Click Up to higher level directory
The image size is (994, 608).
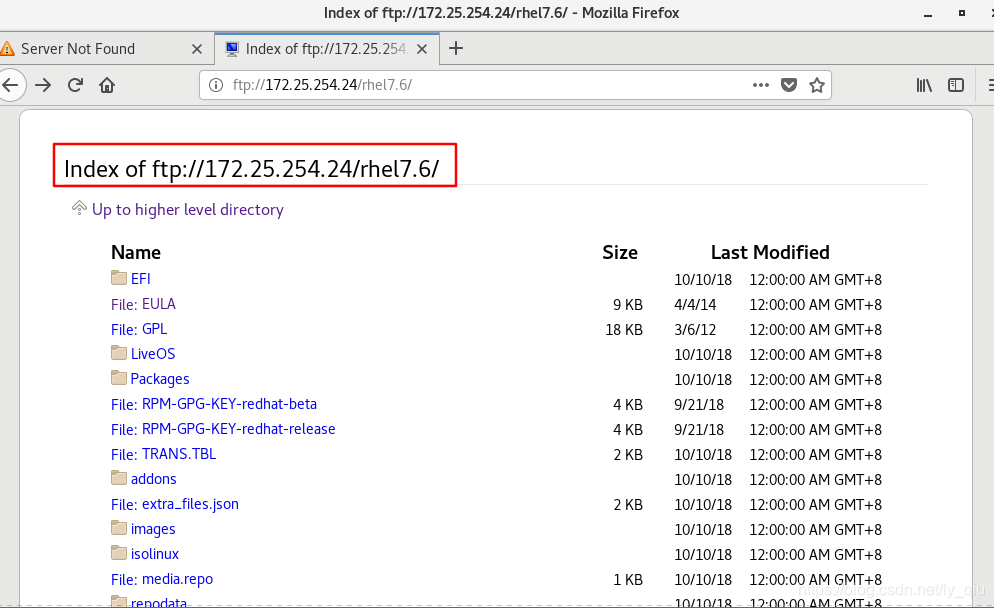point(186,209)
